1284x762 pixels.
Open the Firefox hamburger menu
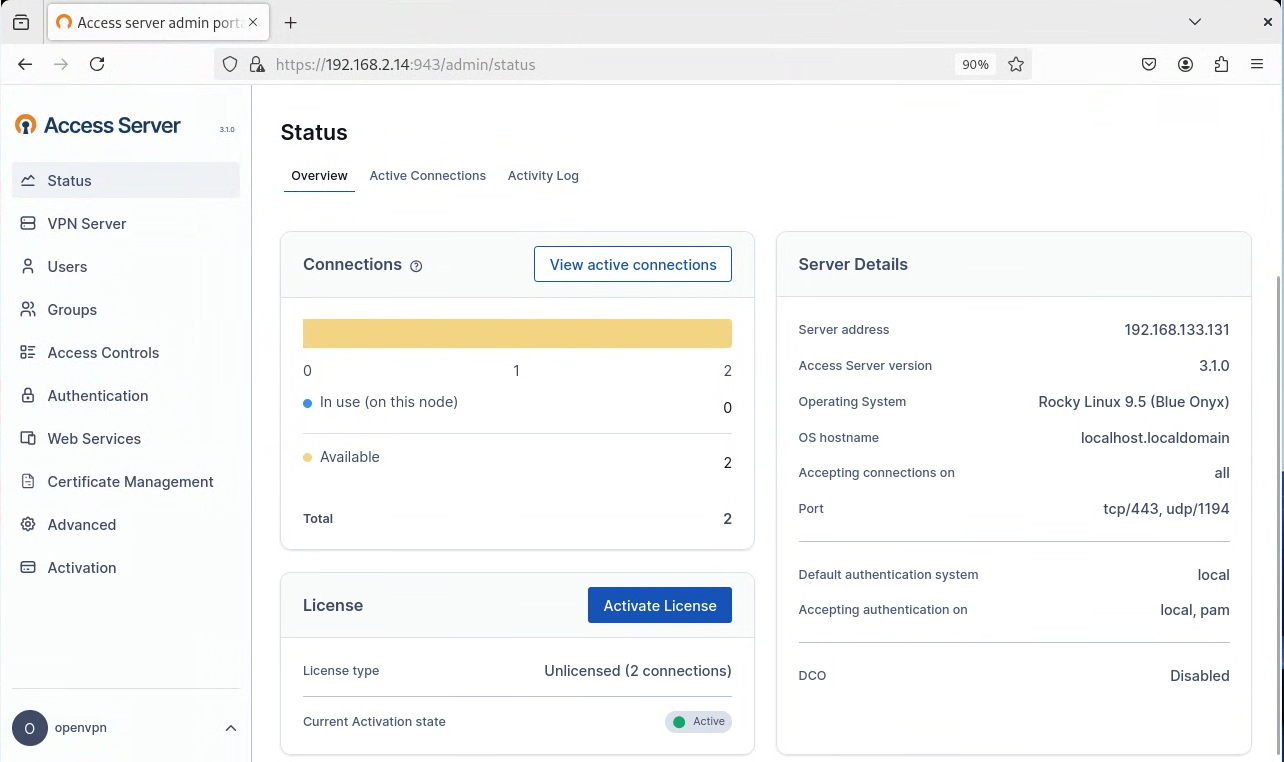(1257, 64)
